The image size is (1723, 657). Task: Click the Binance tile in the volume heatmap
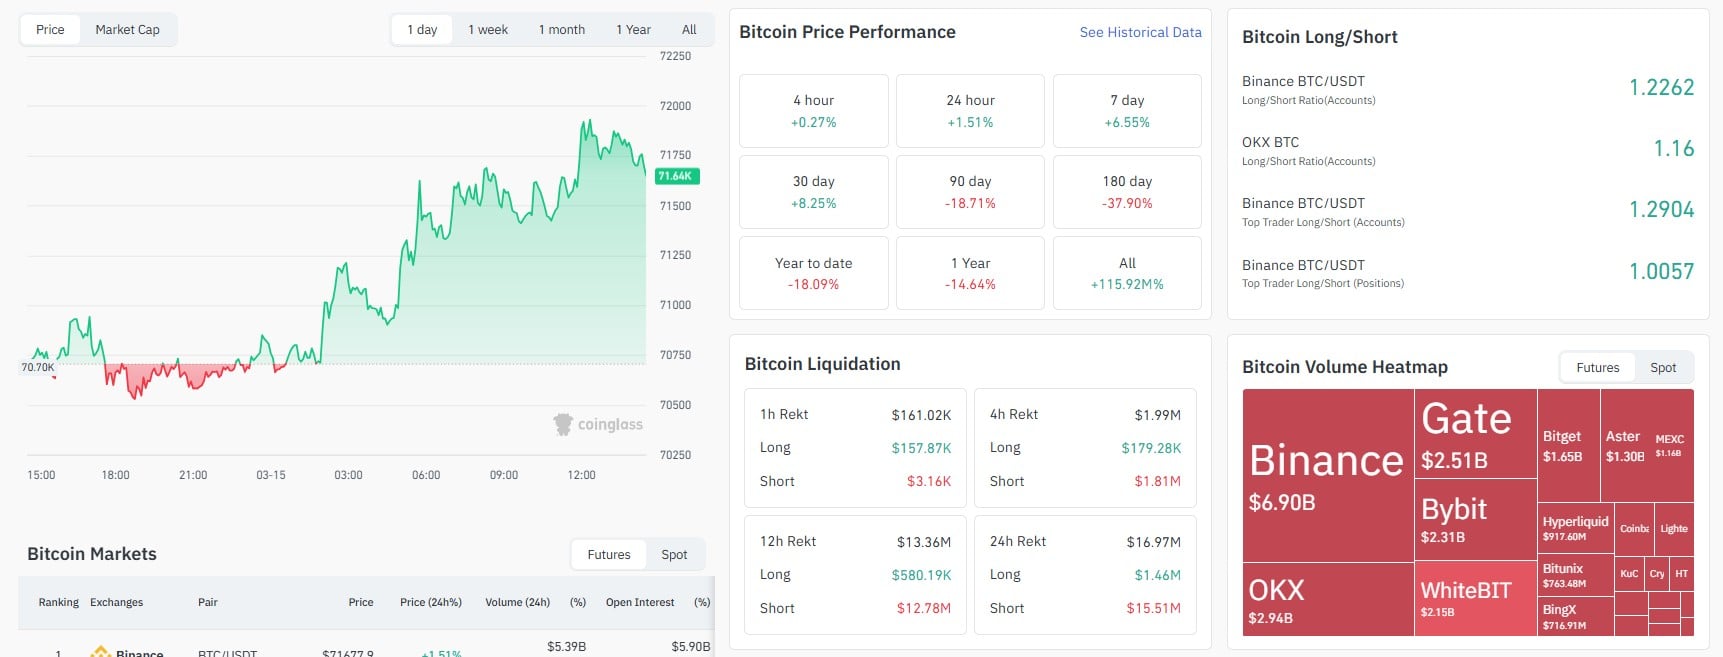1325,475
